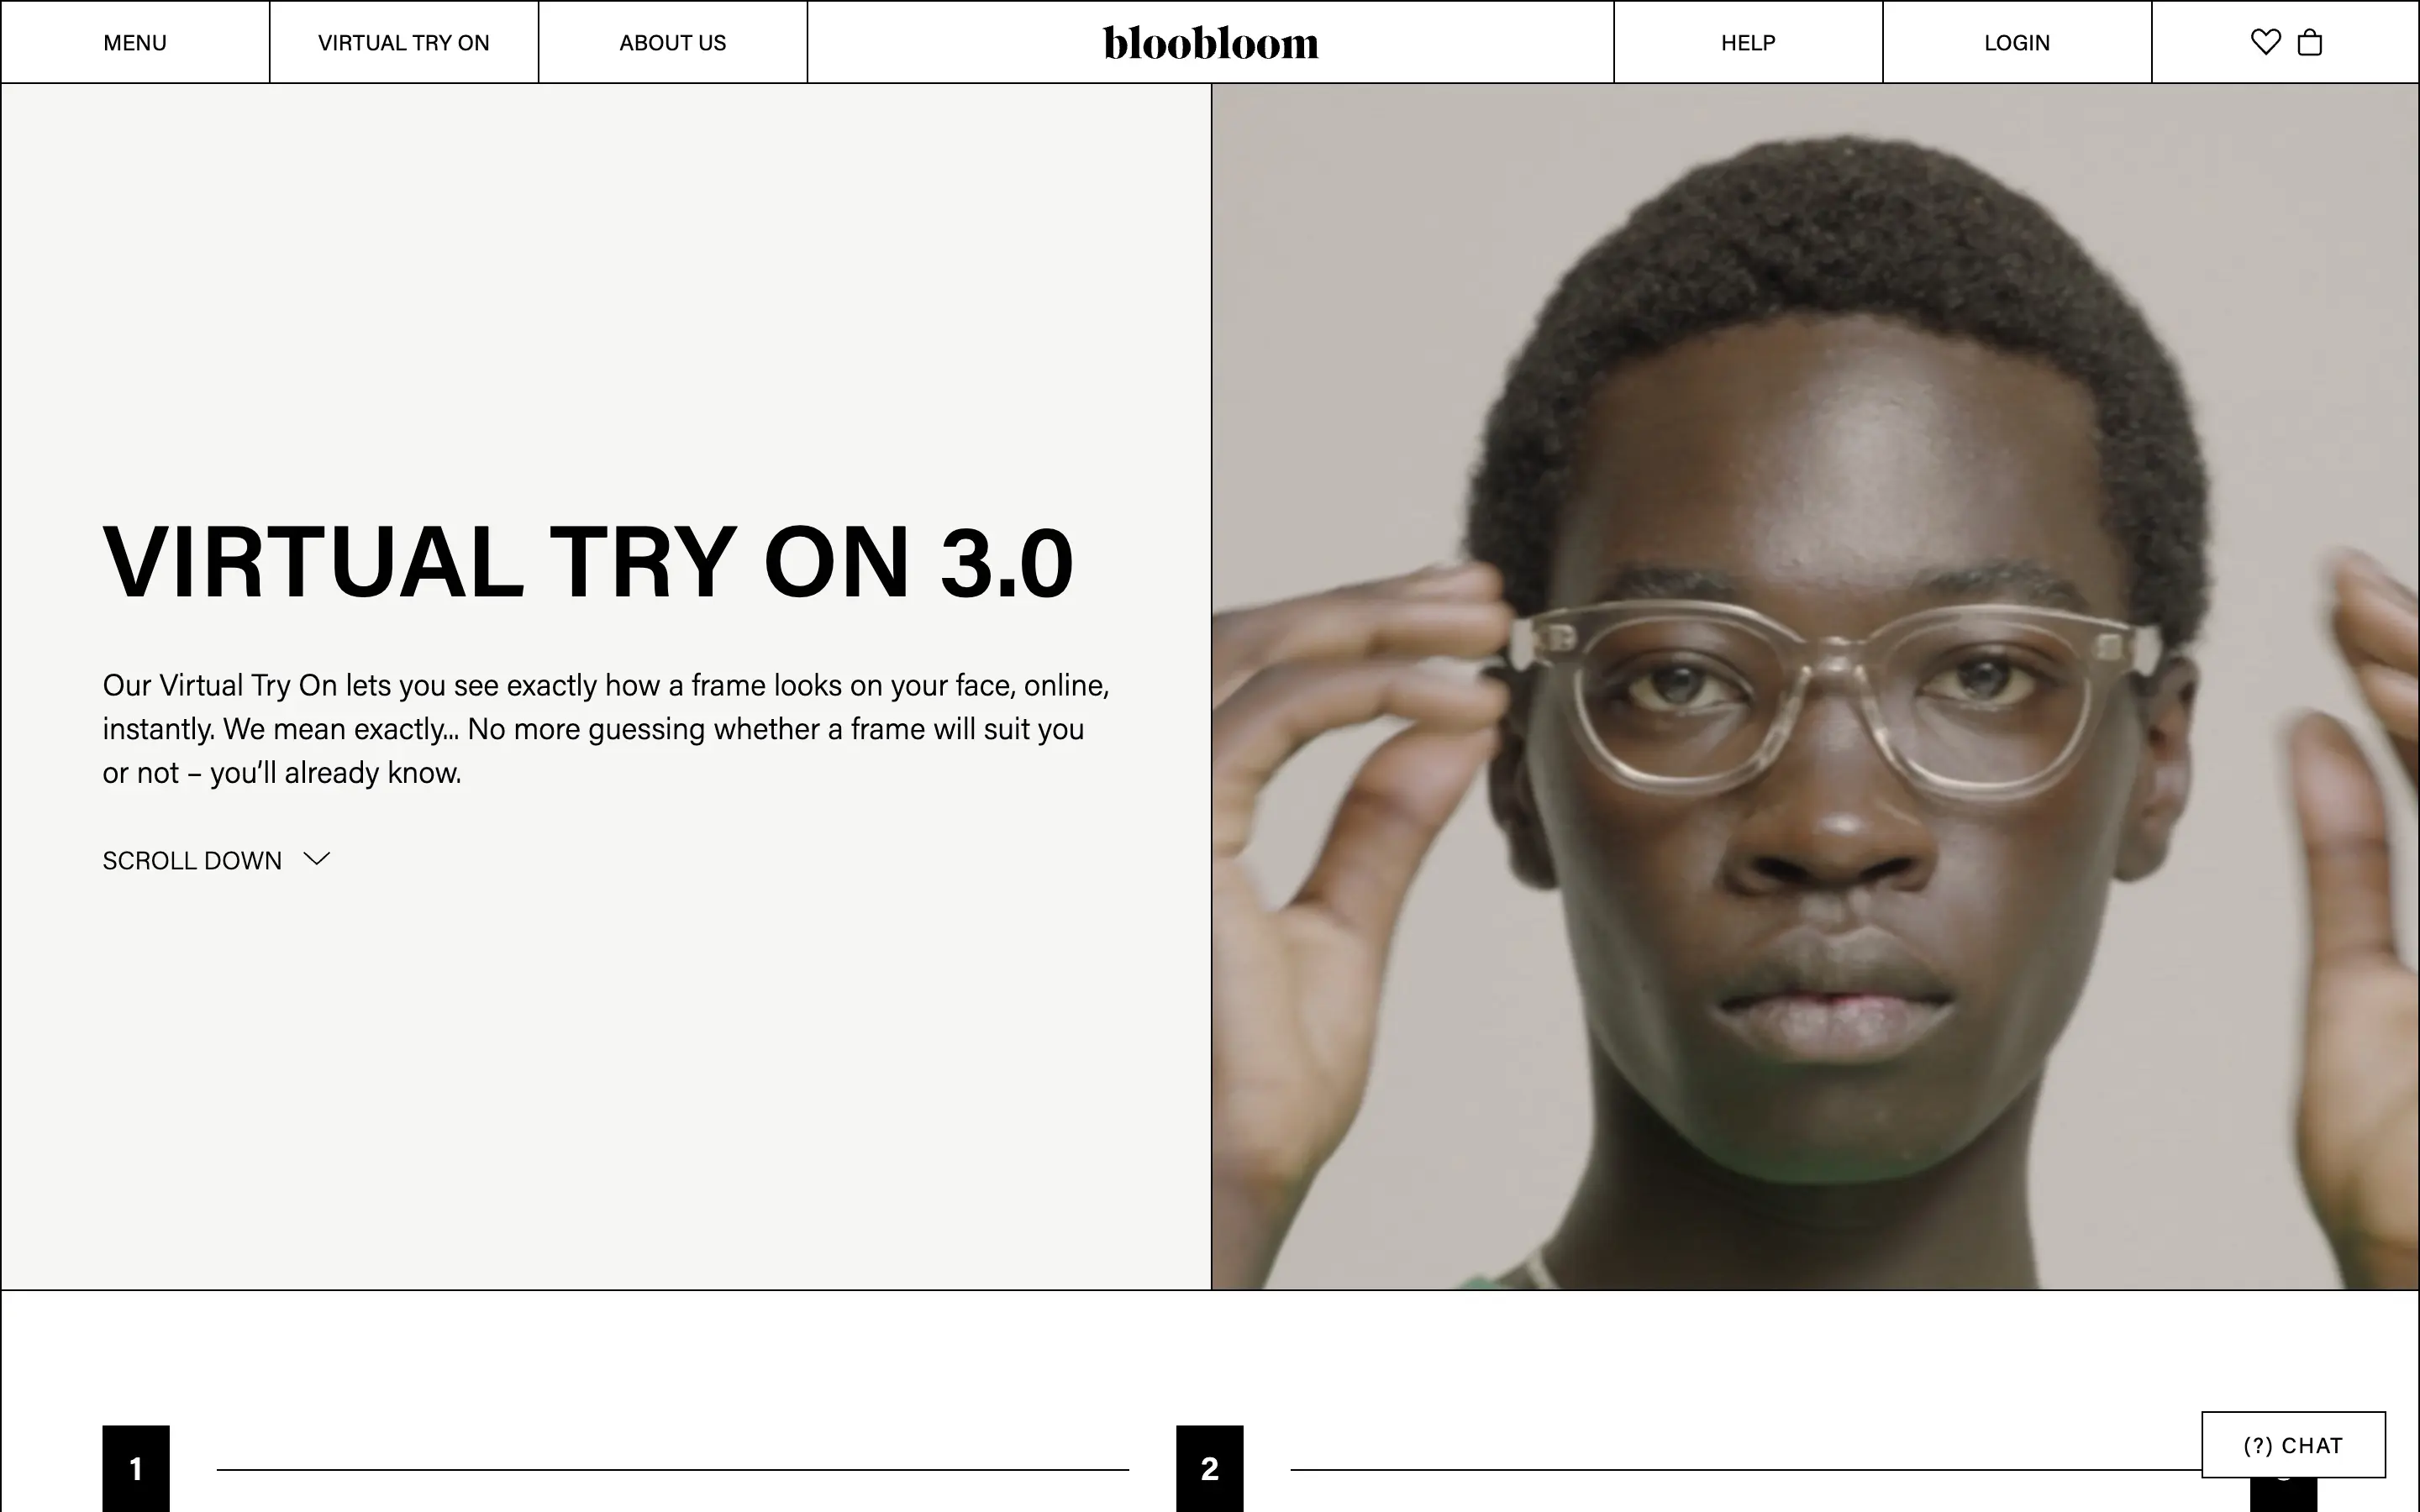Open the HELP section
This screenshot has height=1512, width=2420.
[x=1748, y=43]
